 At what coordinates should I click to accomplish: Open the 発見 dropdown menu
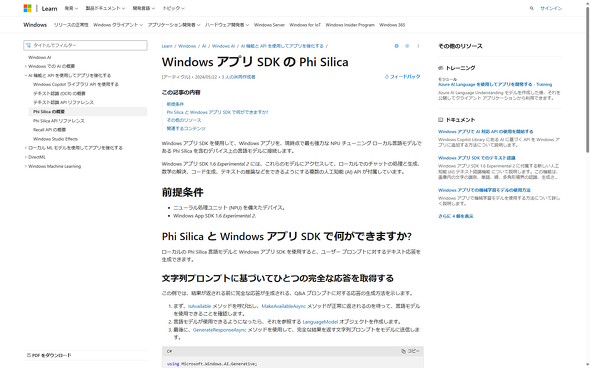point(71,8)
